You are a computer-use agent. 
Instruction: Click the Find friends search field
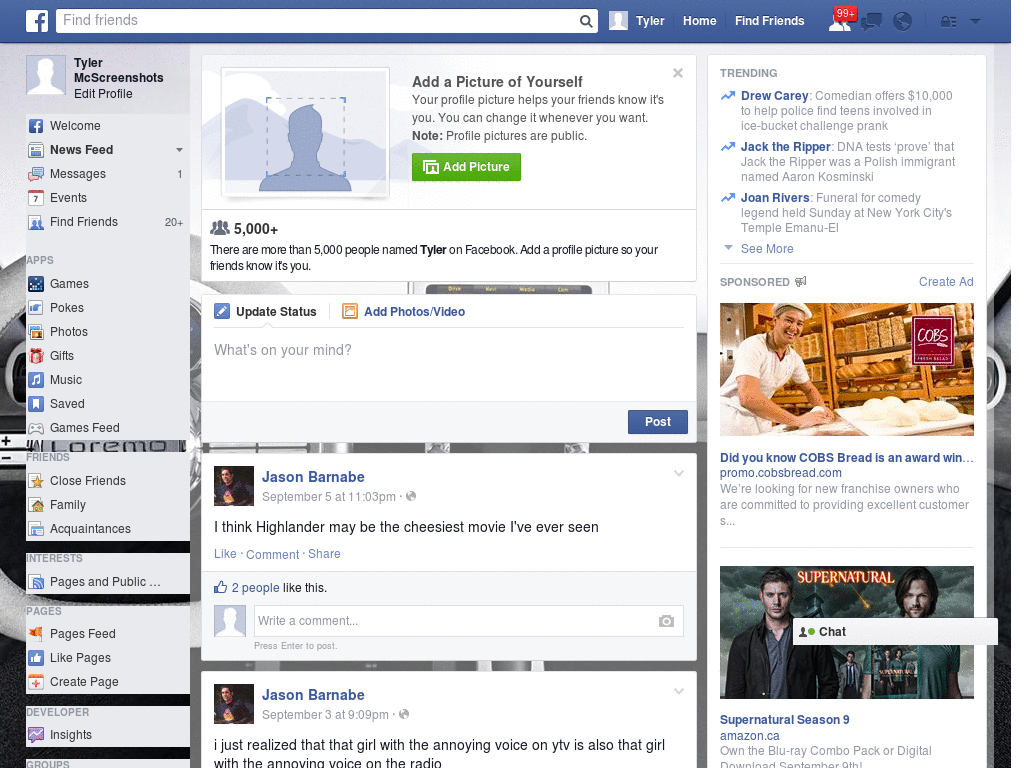point(319,21)
